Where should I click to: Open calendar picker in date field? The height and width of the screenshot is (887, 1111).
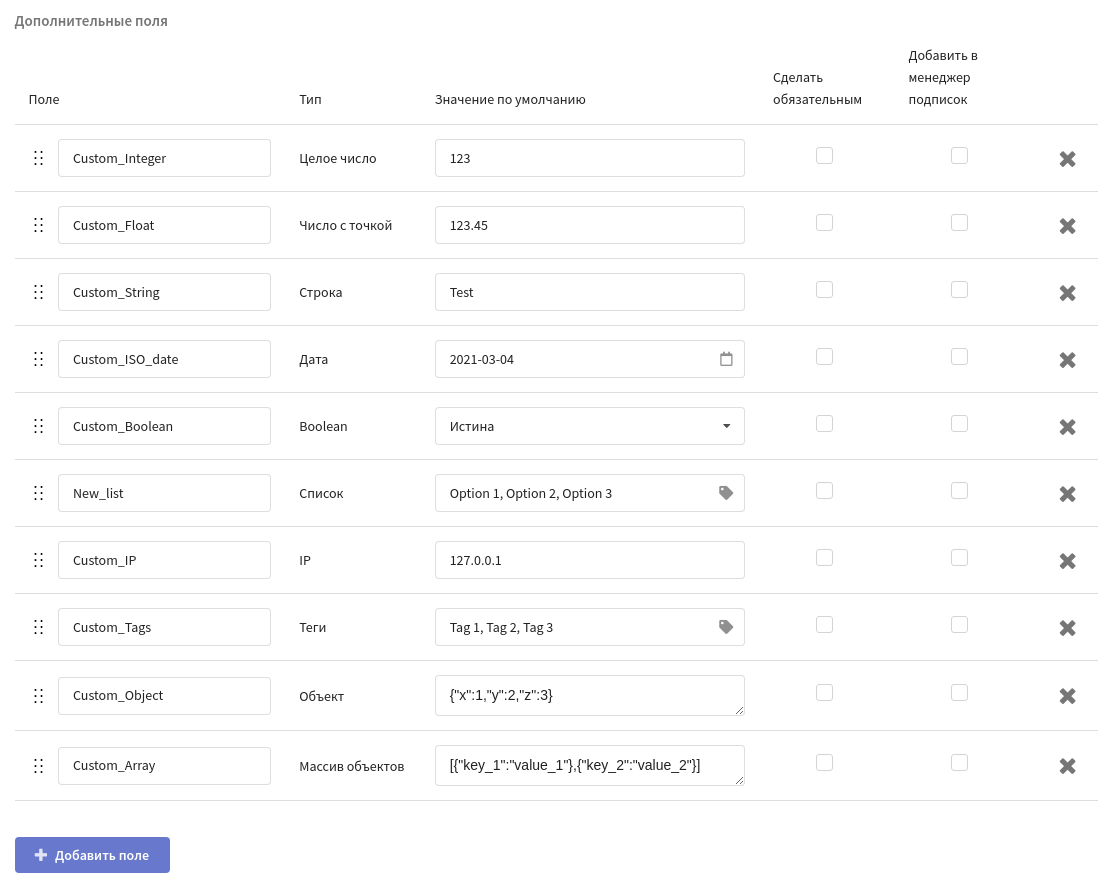726,359
